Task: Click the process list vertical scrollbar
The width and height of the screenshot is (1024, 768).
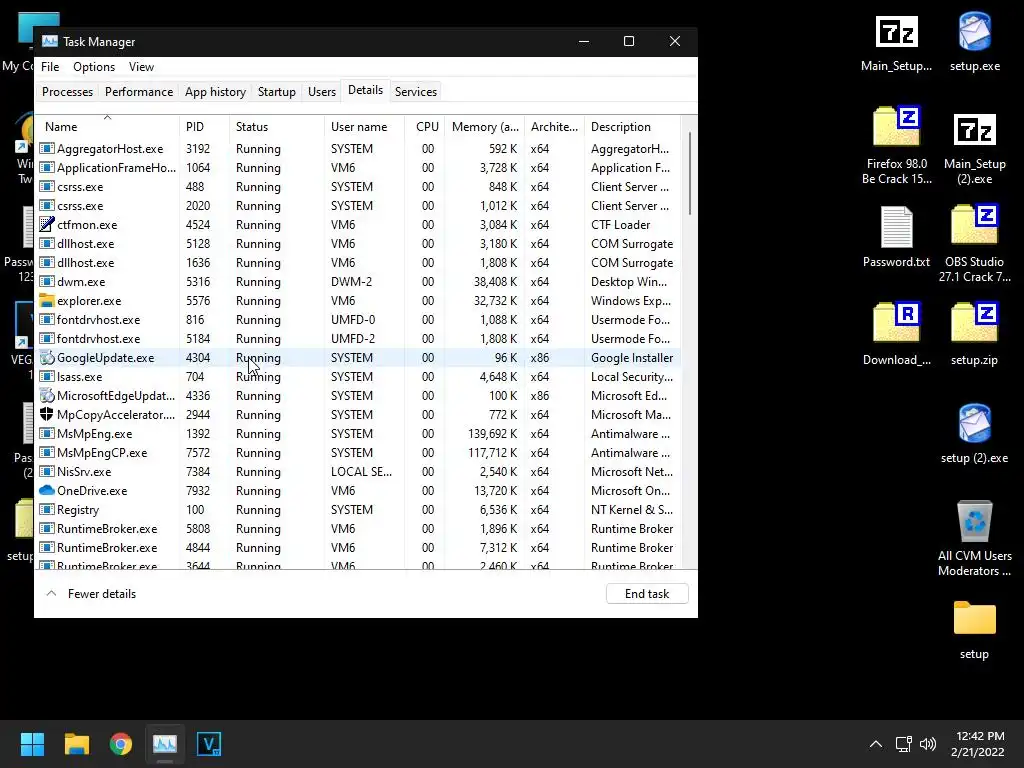Action: (x=690, y=174)
